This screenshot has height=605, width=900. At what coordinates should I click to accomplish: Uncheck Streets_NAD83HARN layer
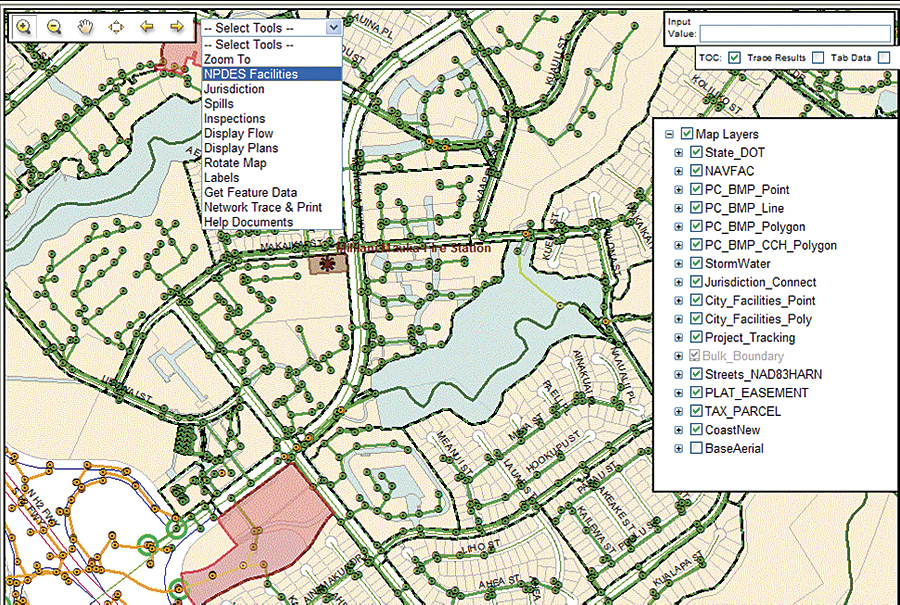pyautogui.click(x=696, y=374)
